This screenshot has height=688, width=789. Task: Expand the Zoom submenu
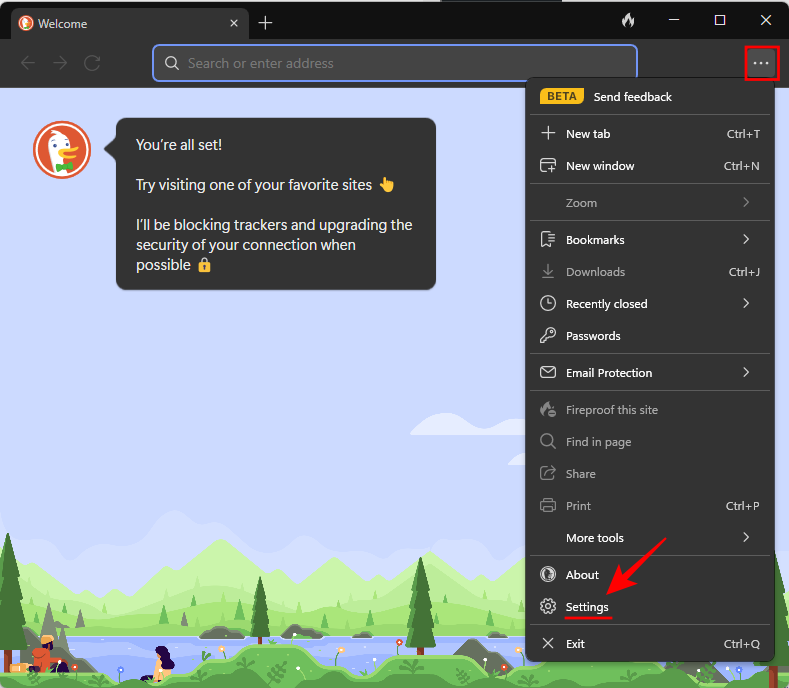[x=650, y=203]
